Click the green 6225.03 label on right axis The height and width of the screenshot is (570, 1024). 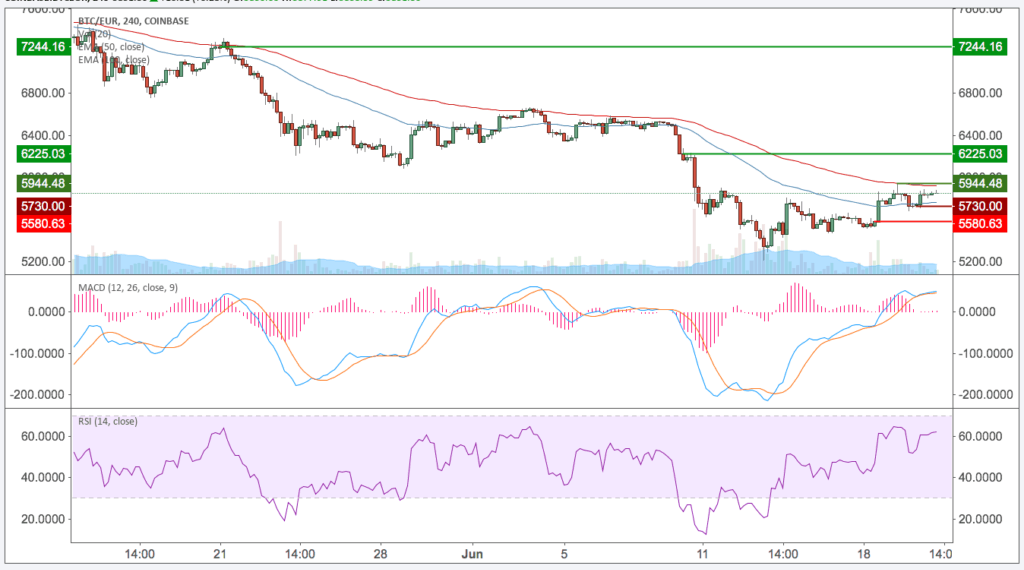(x=979, y=154)
